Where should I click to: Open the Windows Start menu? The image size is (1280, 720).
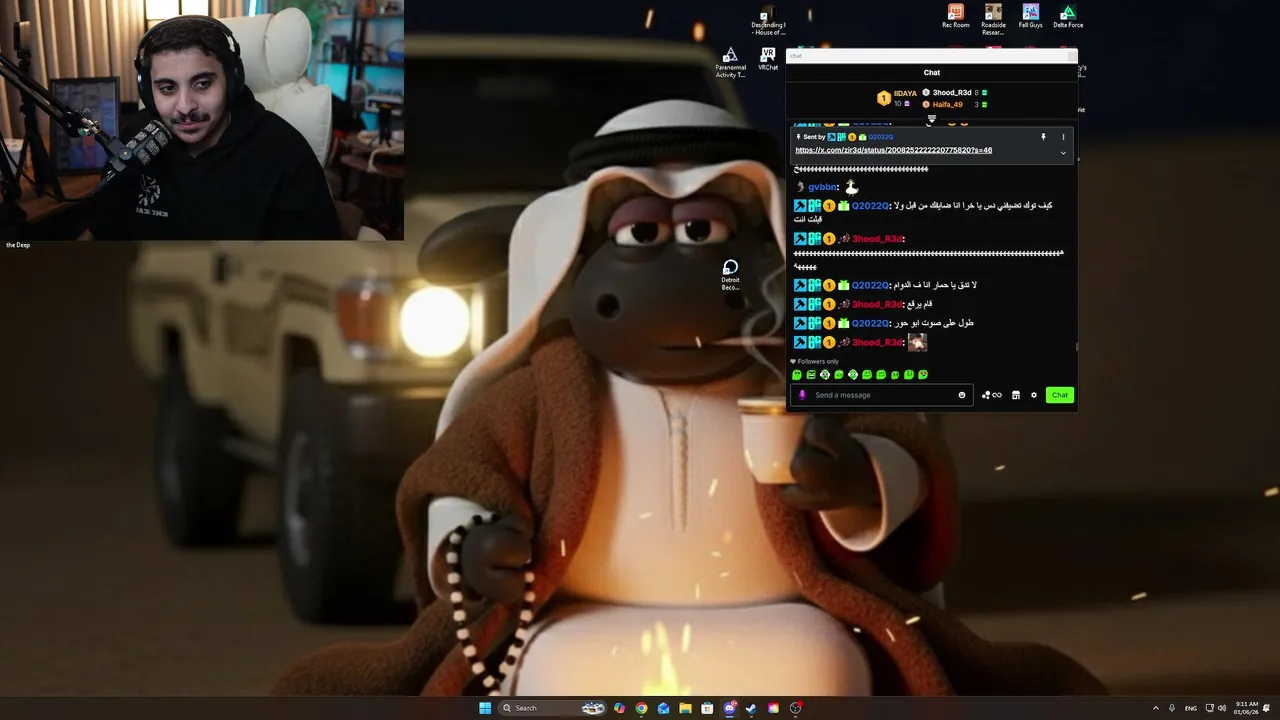(485, 708)
